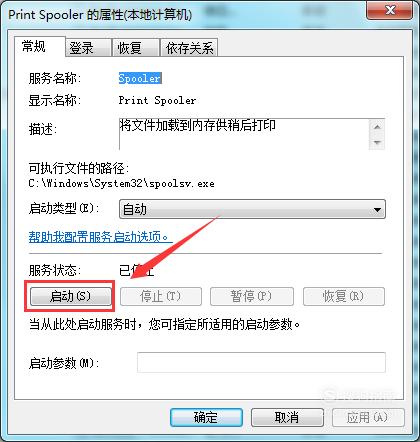The image size is (420, 442).
Task: Select the 依存关系 tab
Action: click(189, 48)
